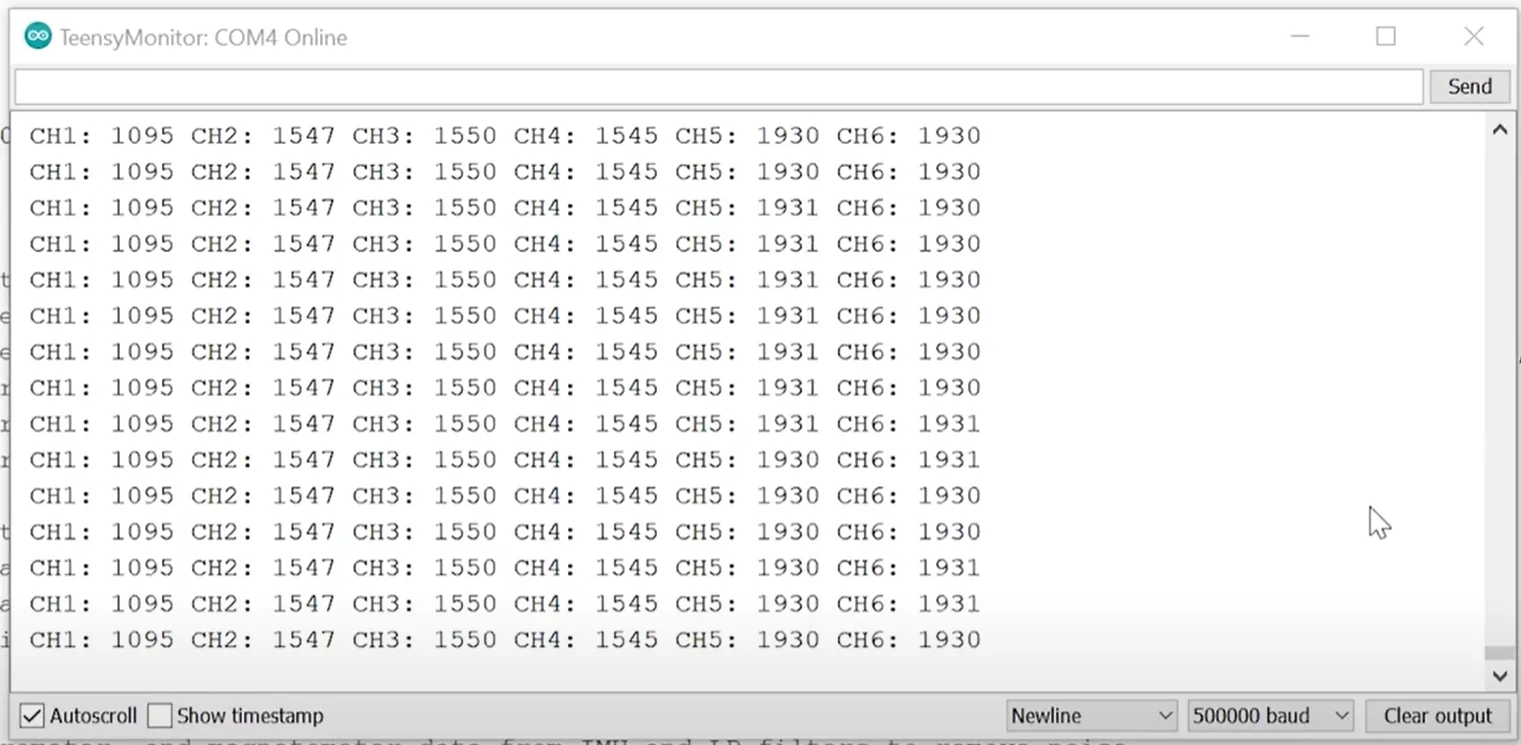1521x745 pixels.
Task: Click the first line of serial output
Action: point(505,136)
